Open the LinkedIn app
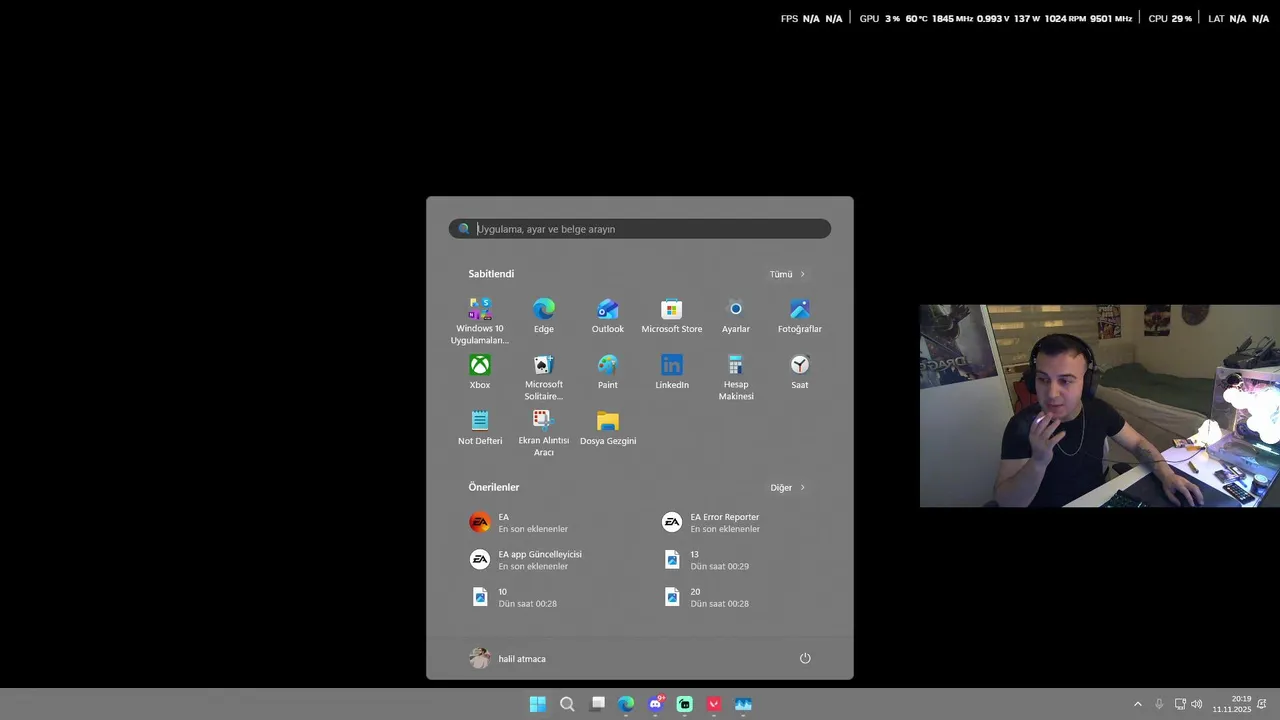This screenshot has height=720, width=1280. click(672, 372)
